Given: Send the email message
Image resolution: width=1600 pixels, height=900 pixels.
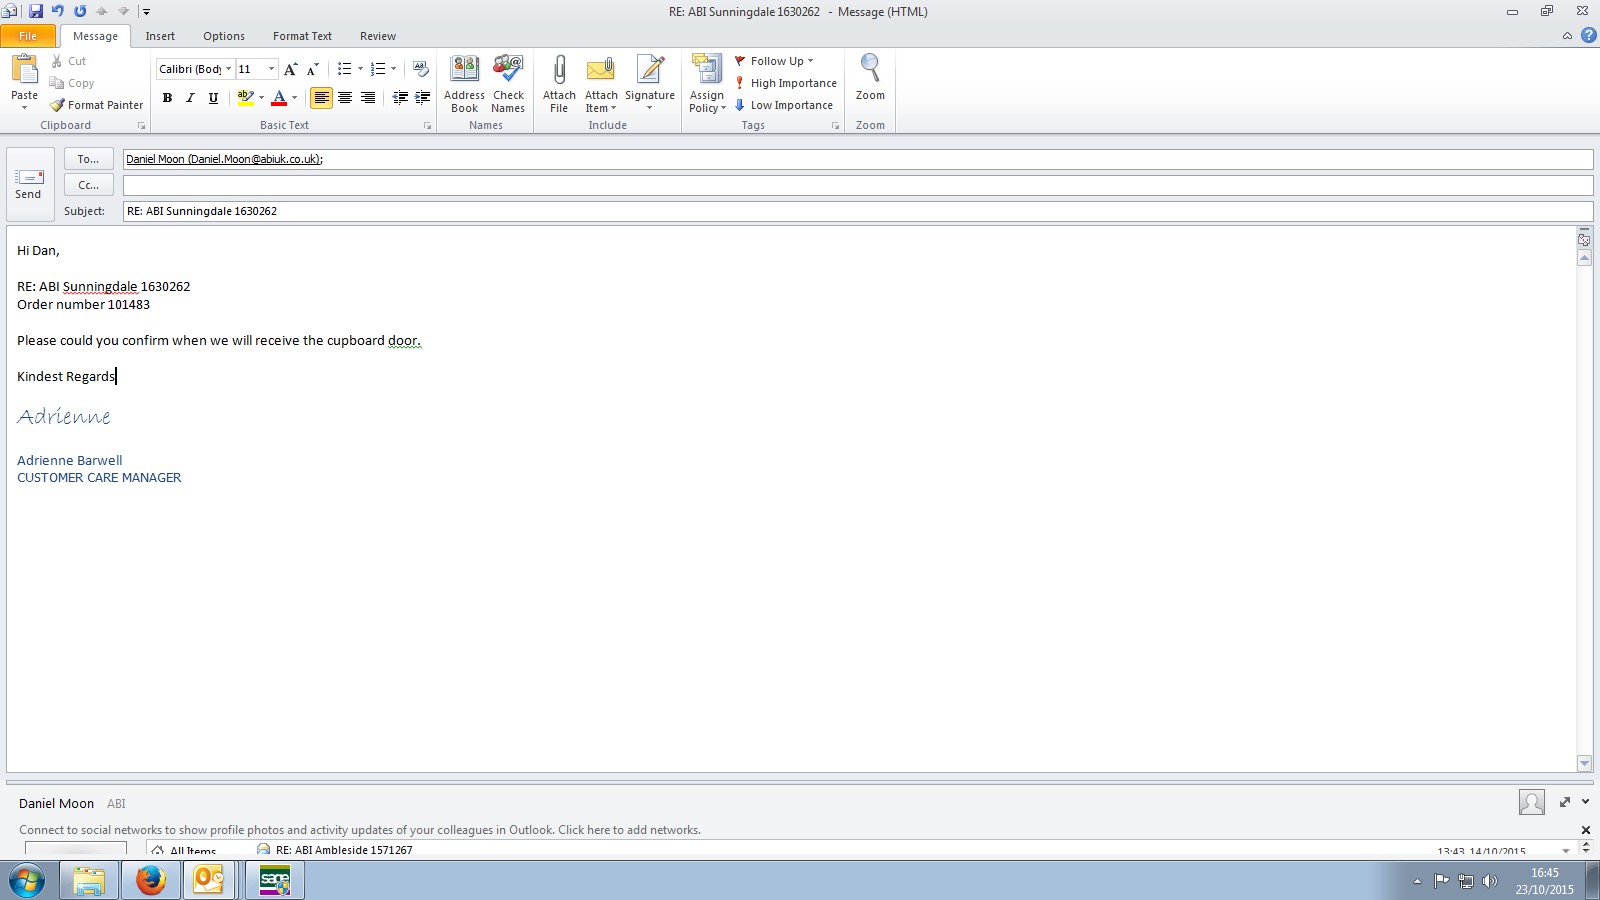Looking at the screenshot, I should click(x=29, y=184).
